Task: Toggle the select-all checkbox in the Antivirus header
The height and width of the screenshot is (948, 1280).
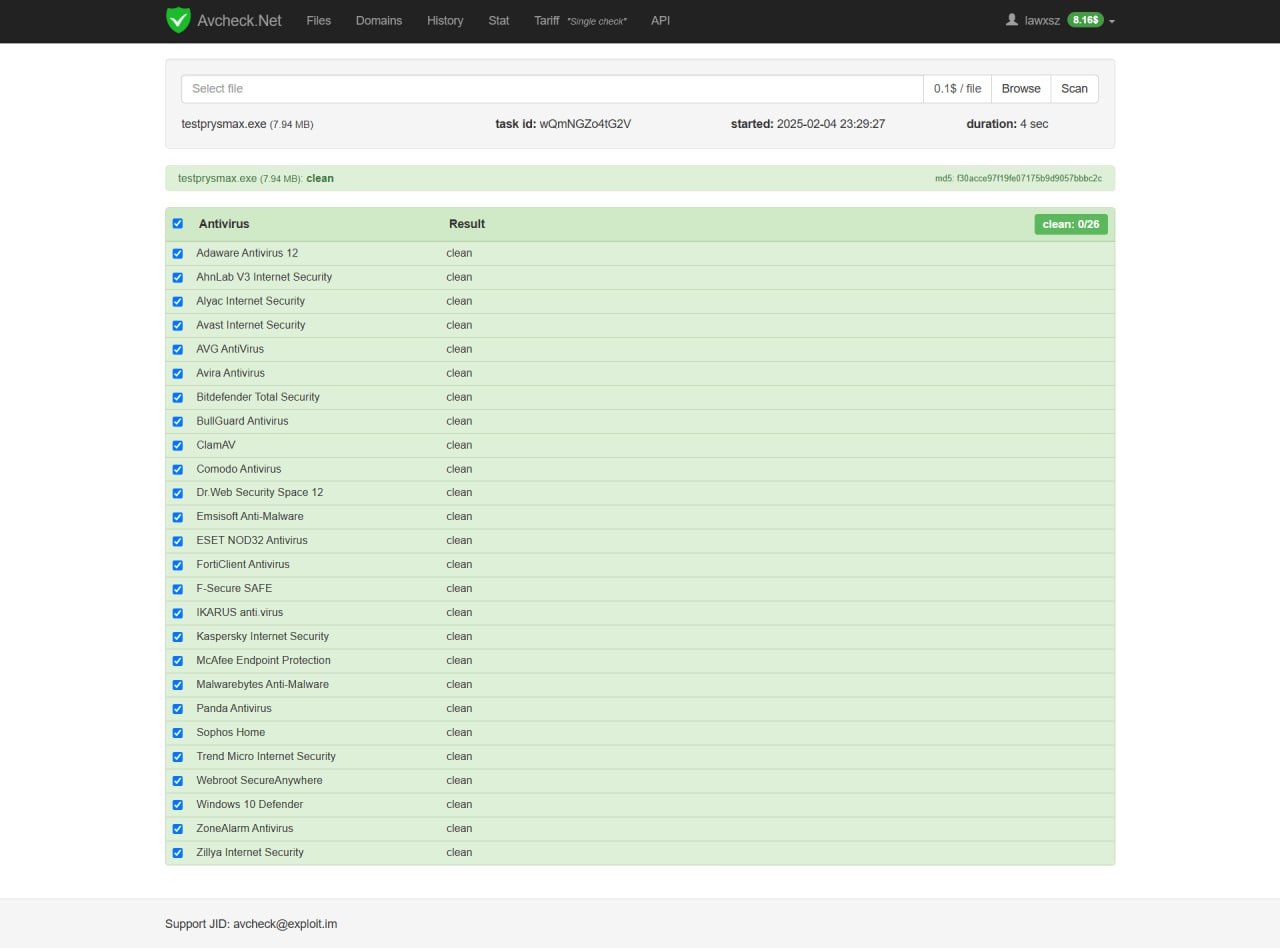Action: tap(178, 224)
